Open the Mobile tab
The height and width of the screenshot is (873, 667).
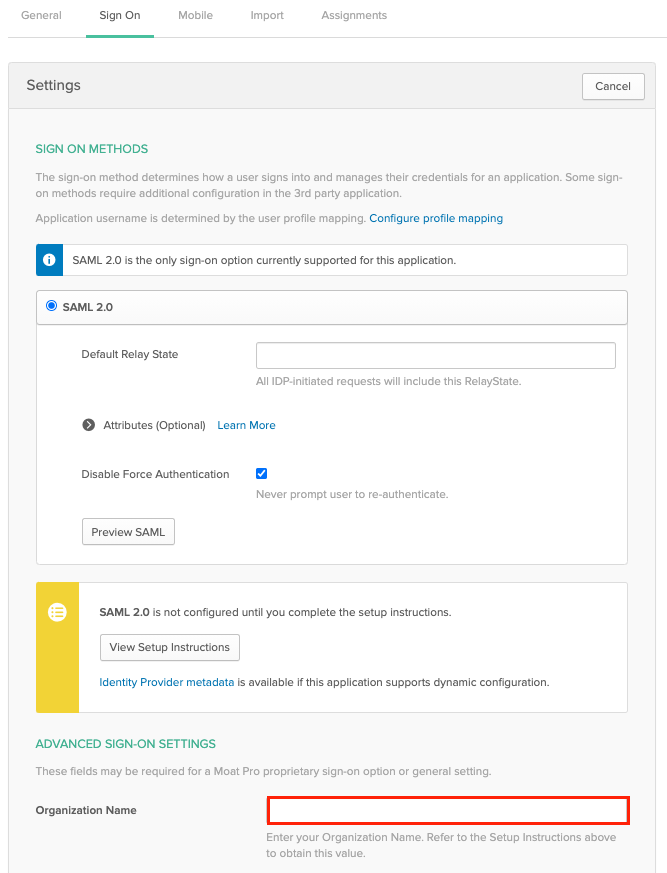pos(195,16)
